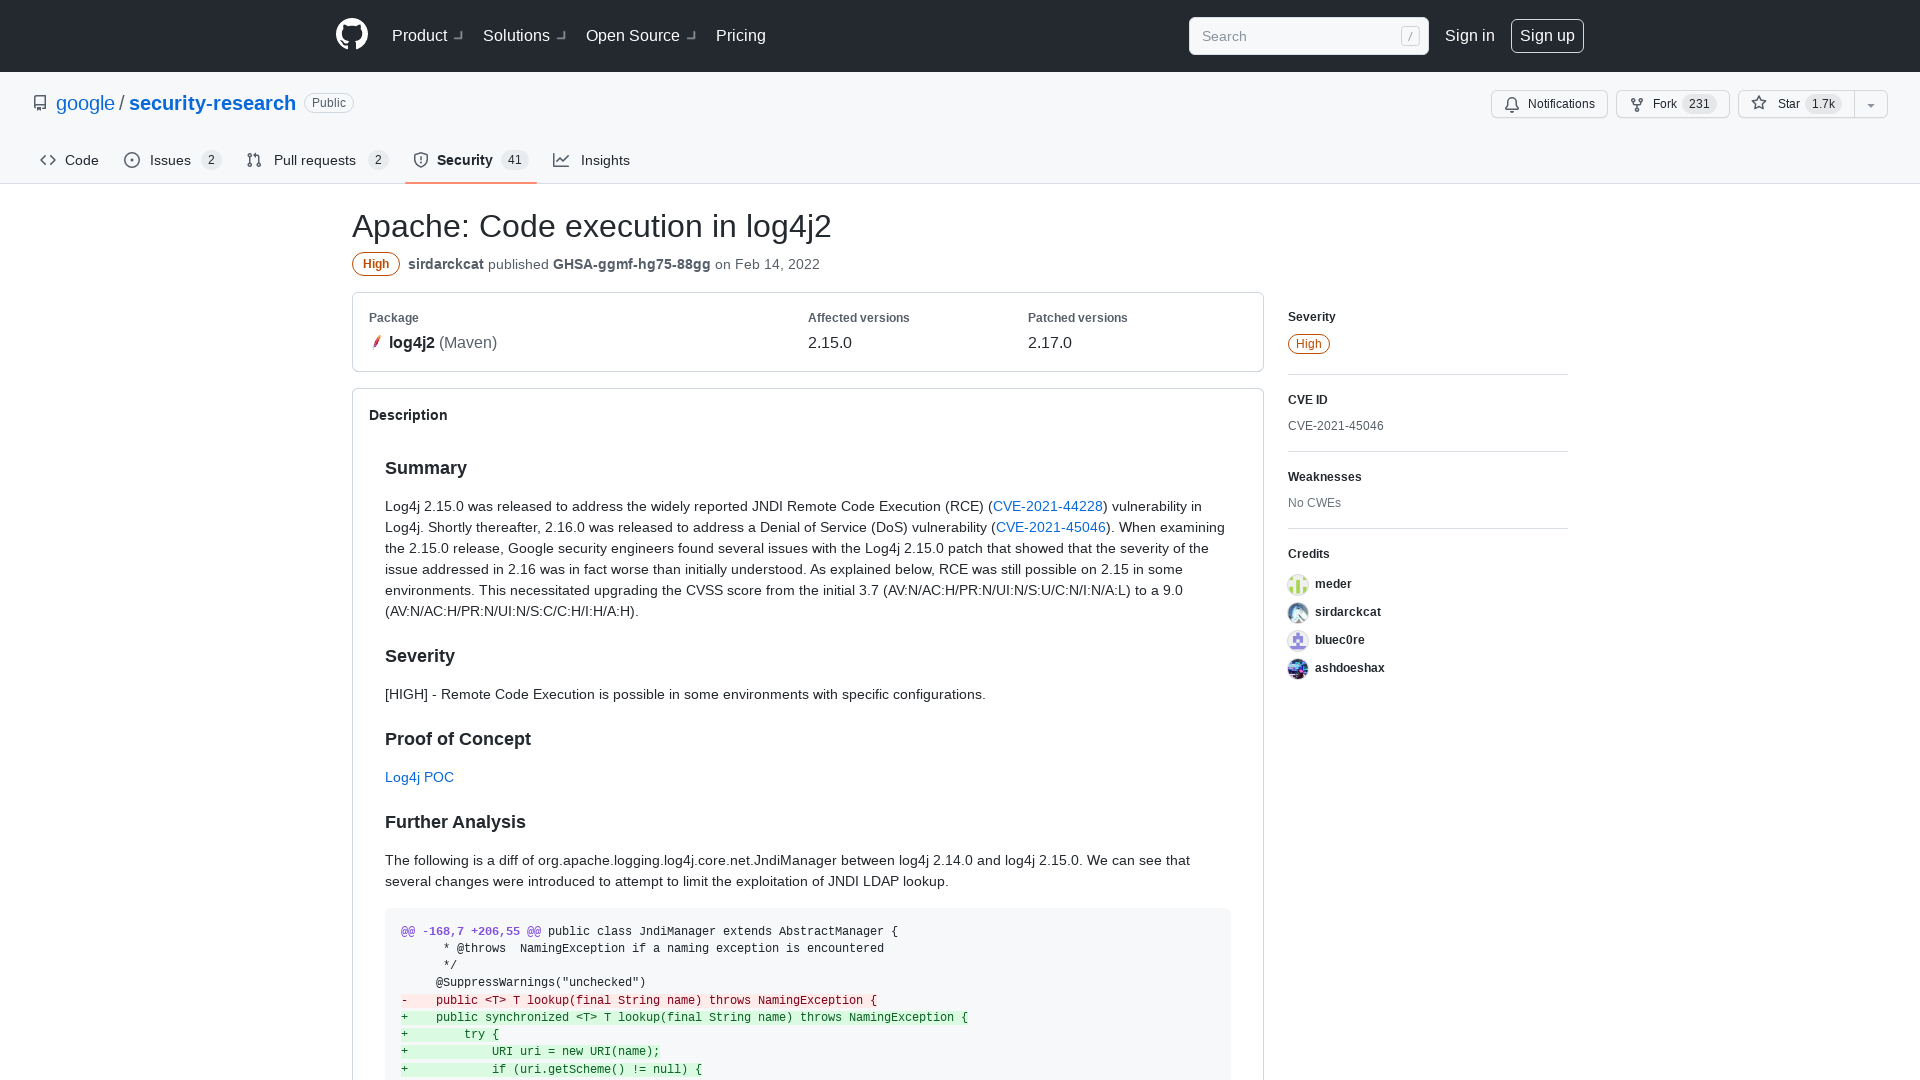Click affected version 2.15.0
The image size is (1920, 1080).
click(830, 342)
